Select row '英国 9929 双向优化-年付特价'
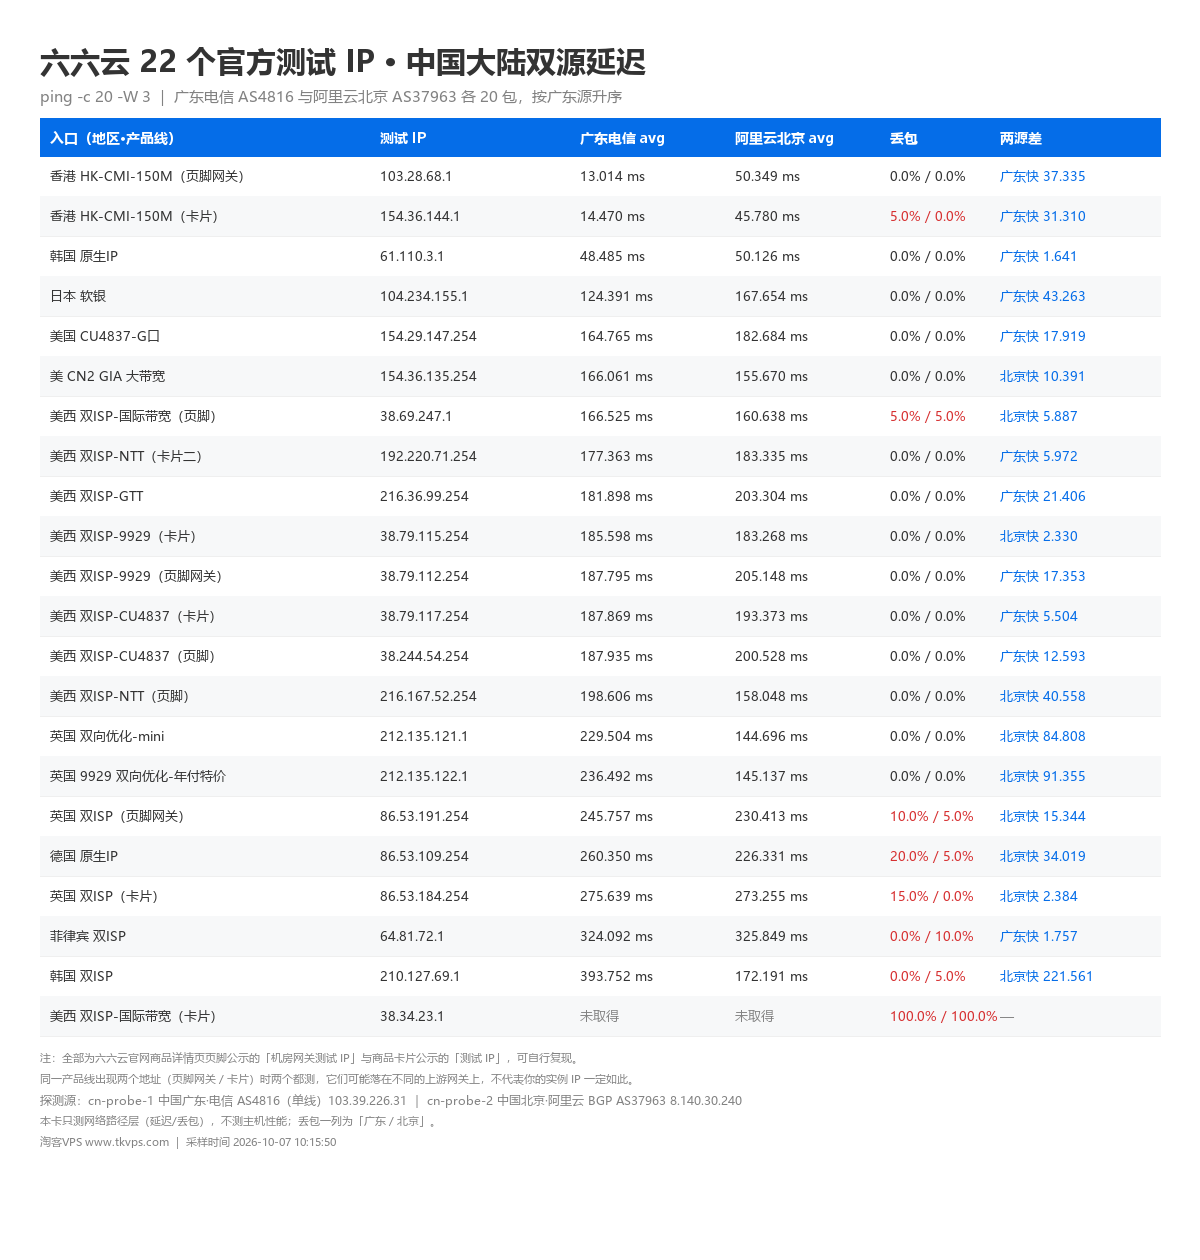Viewport: 1200px width, 1260px height. coord(600,776)
